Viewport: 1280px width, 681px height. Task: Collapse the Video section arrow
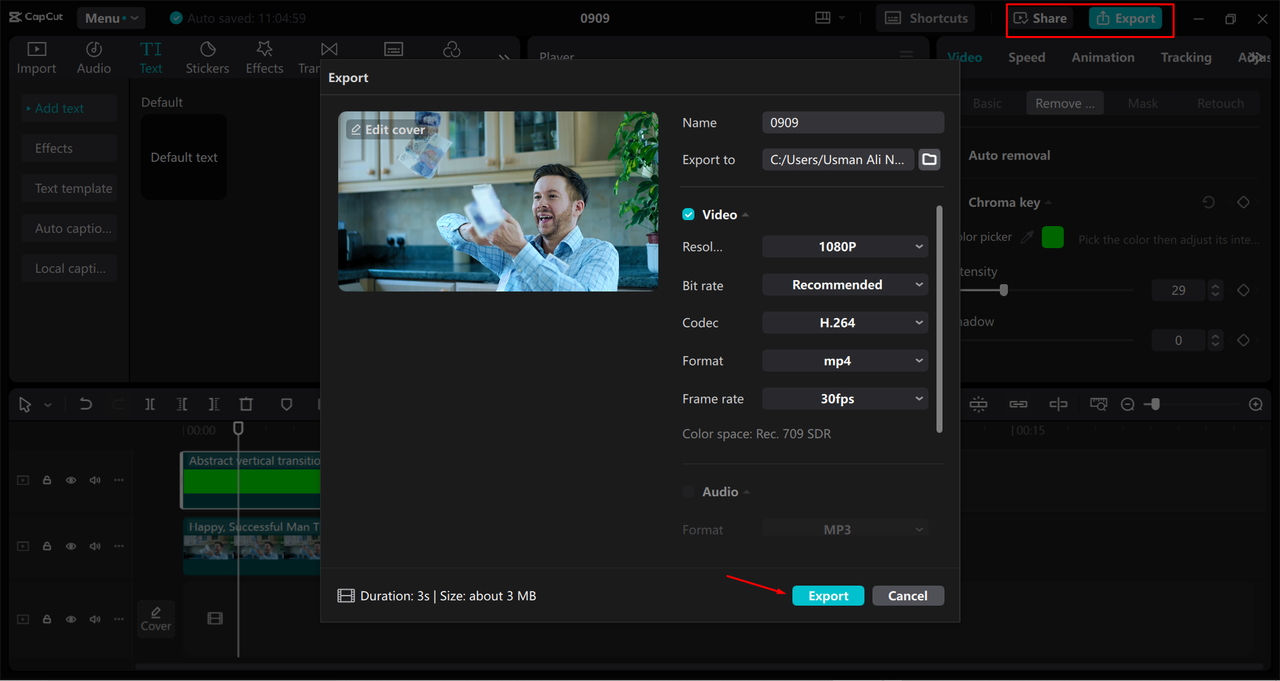[x=745, y=215]
